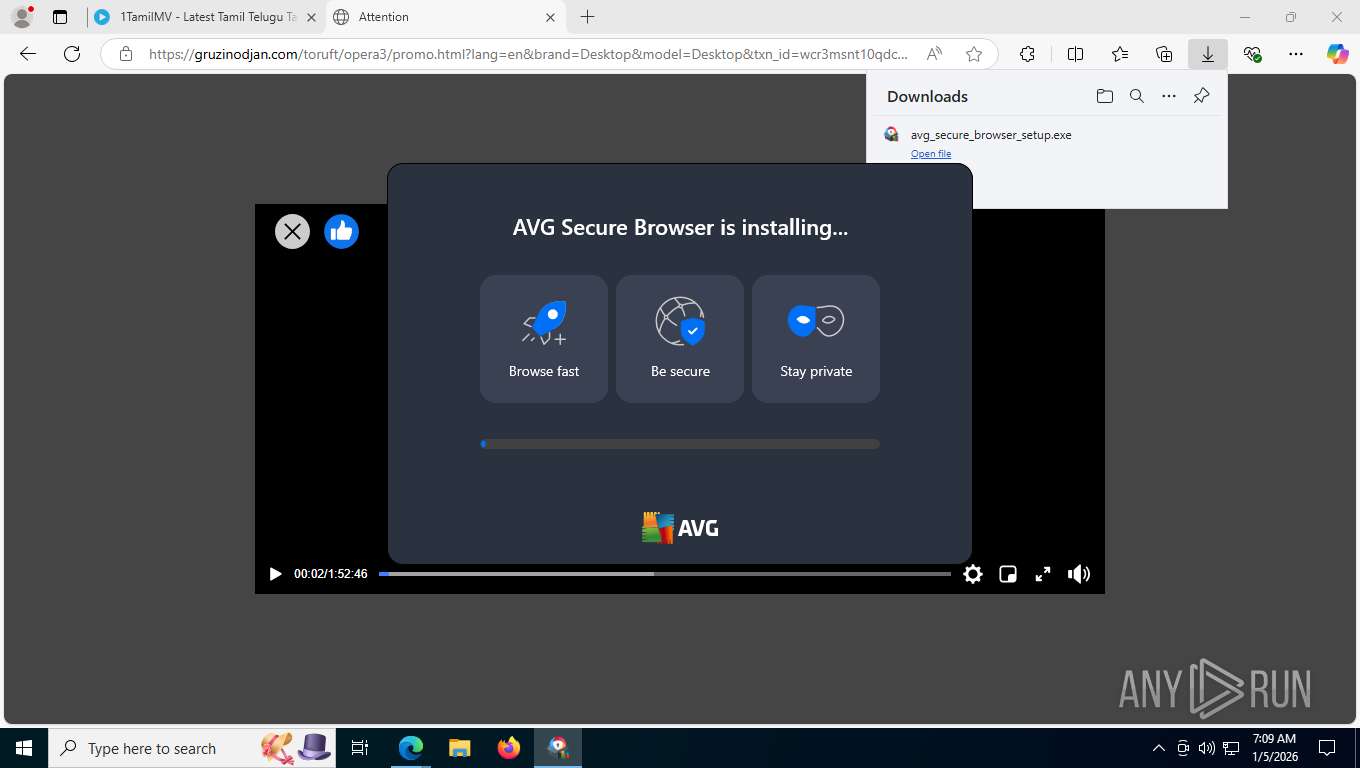Open the notifications center
Image resolution: width=1360 pixels, height=768 pixels.
tap(1327, 748)
